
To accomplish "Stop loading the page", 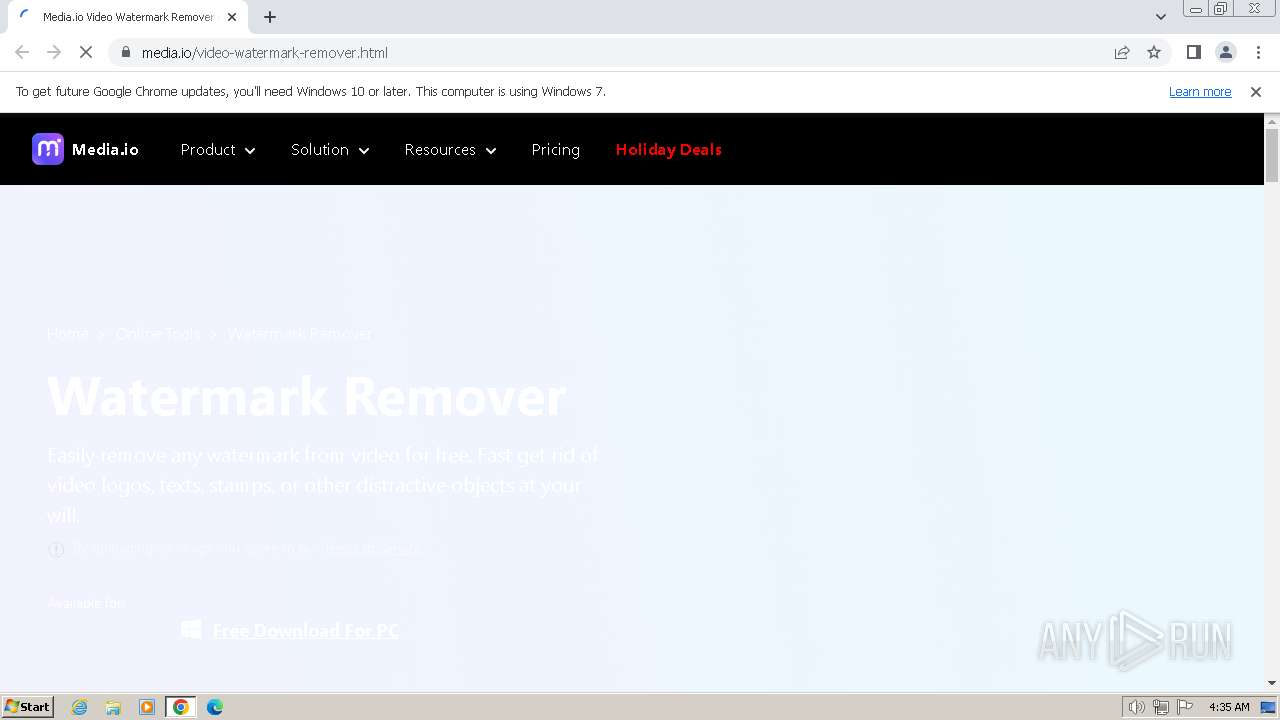I will pyautogui.click(x=86, y=52).
